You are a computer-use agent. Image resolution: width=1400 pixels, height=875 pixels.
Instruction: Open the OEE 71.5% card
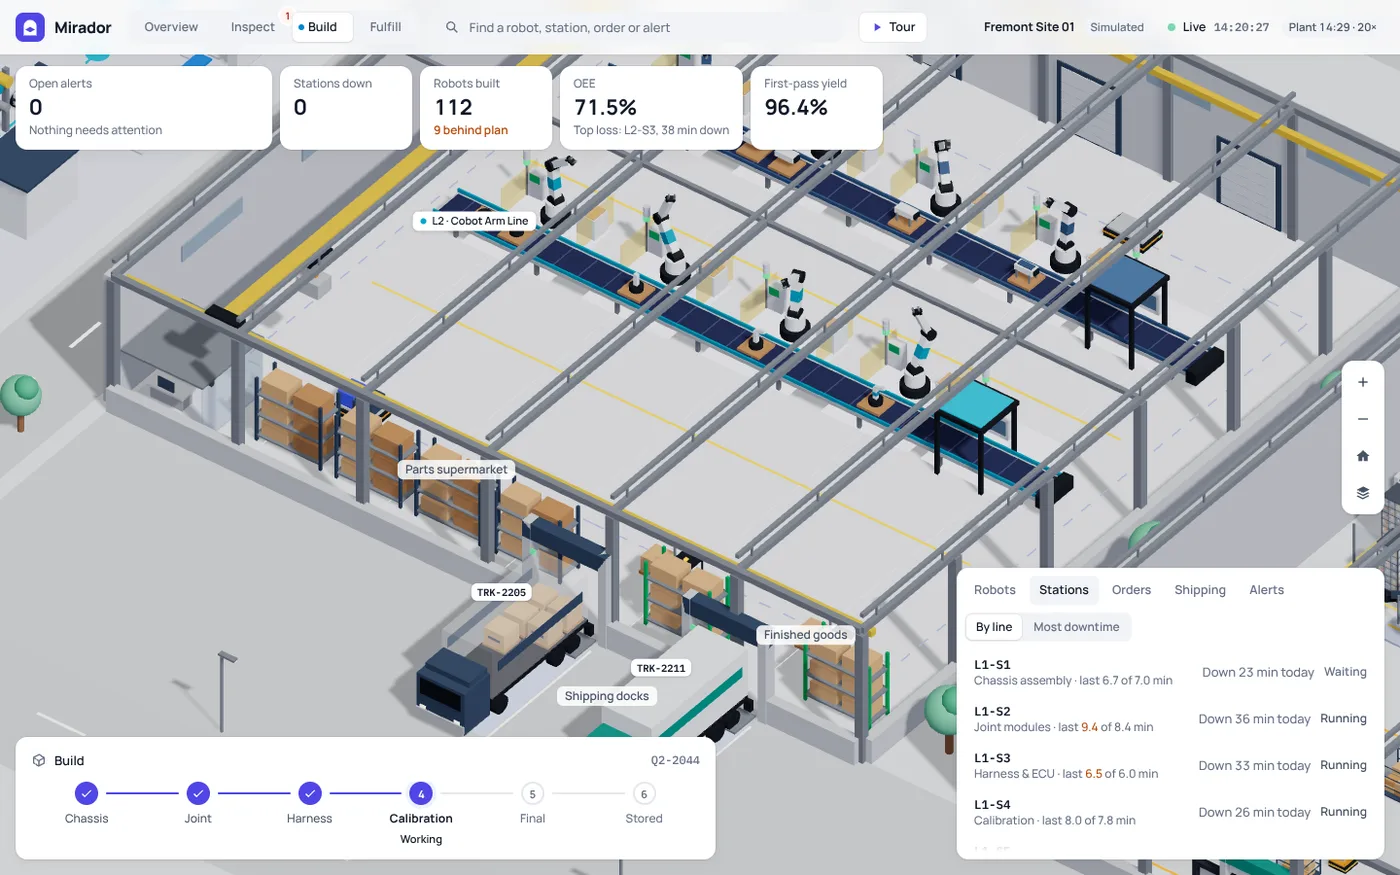pyautogui.click(x=651, y=108)
